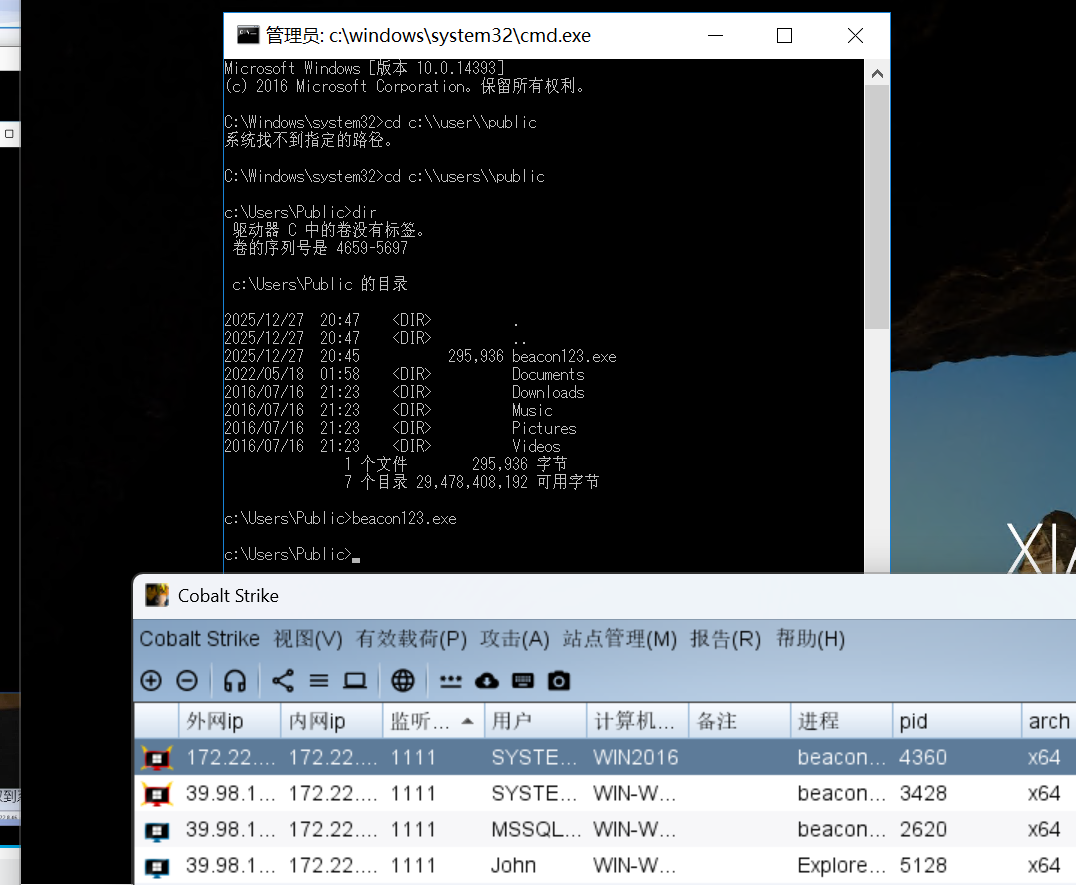Sort by the 计算机 column header
This screenshot has height=885, width=1076.
pos(637,721)
